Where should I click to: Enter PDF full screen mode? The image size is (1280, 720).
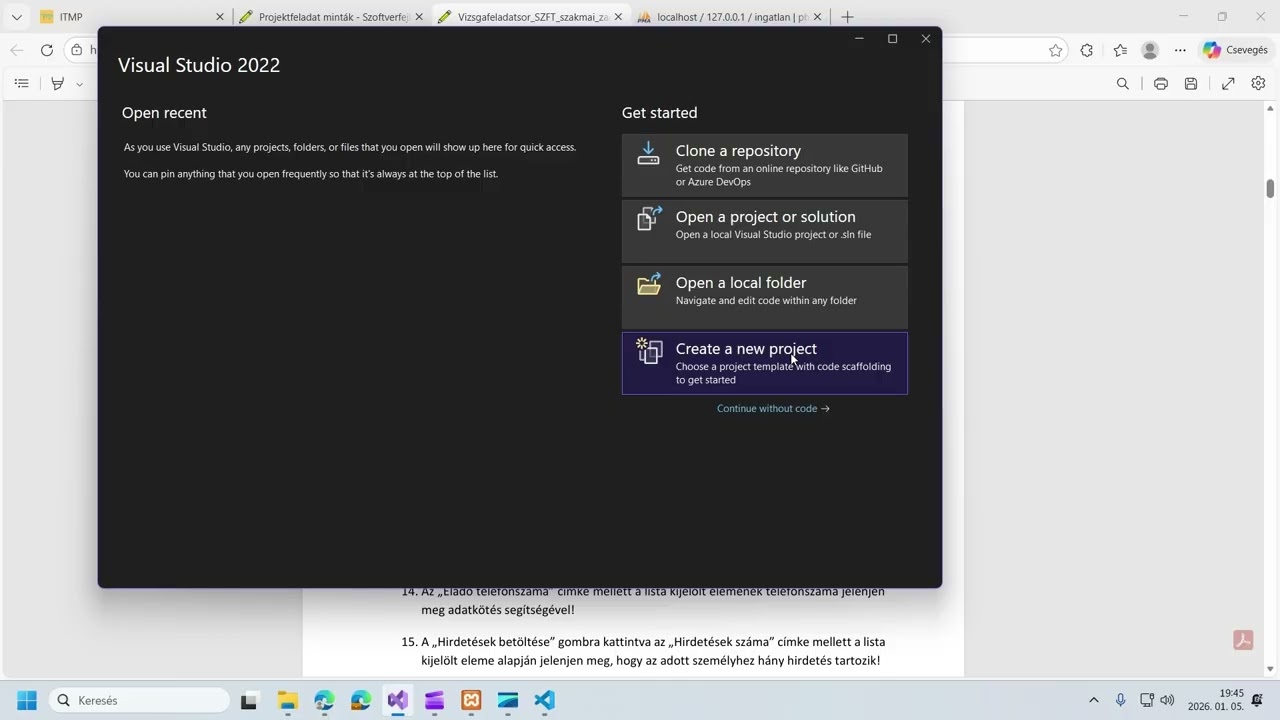[x=1228, y=84]
